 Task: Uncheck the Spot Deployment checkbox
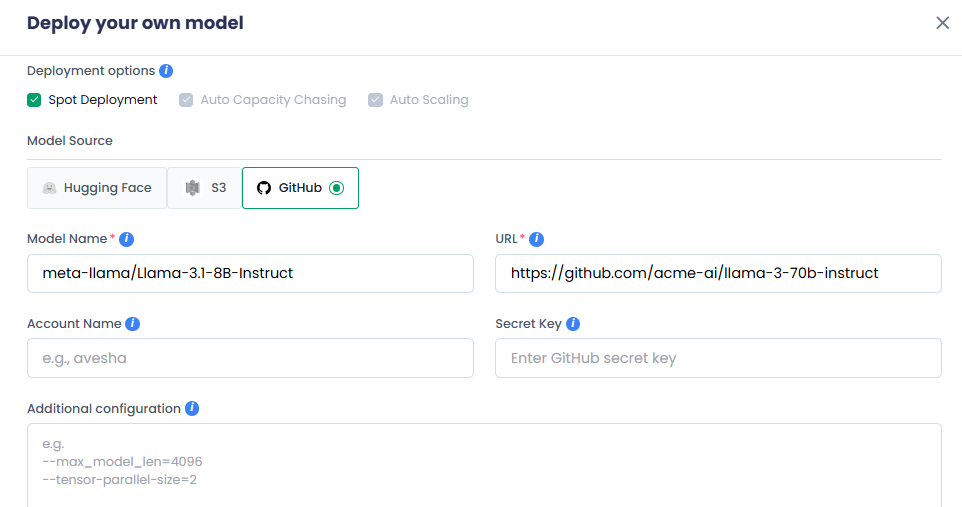(x=34, y=100)
